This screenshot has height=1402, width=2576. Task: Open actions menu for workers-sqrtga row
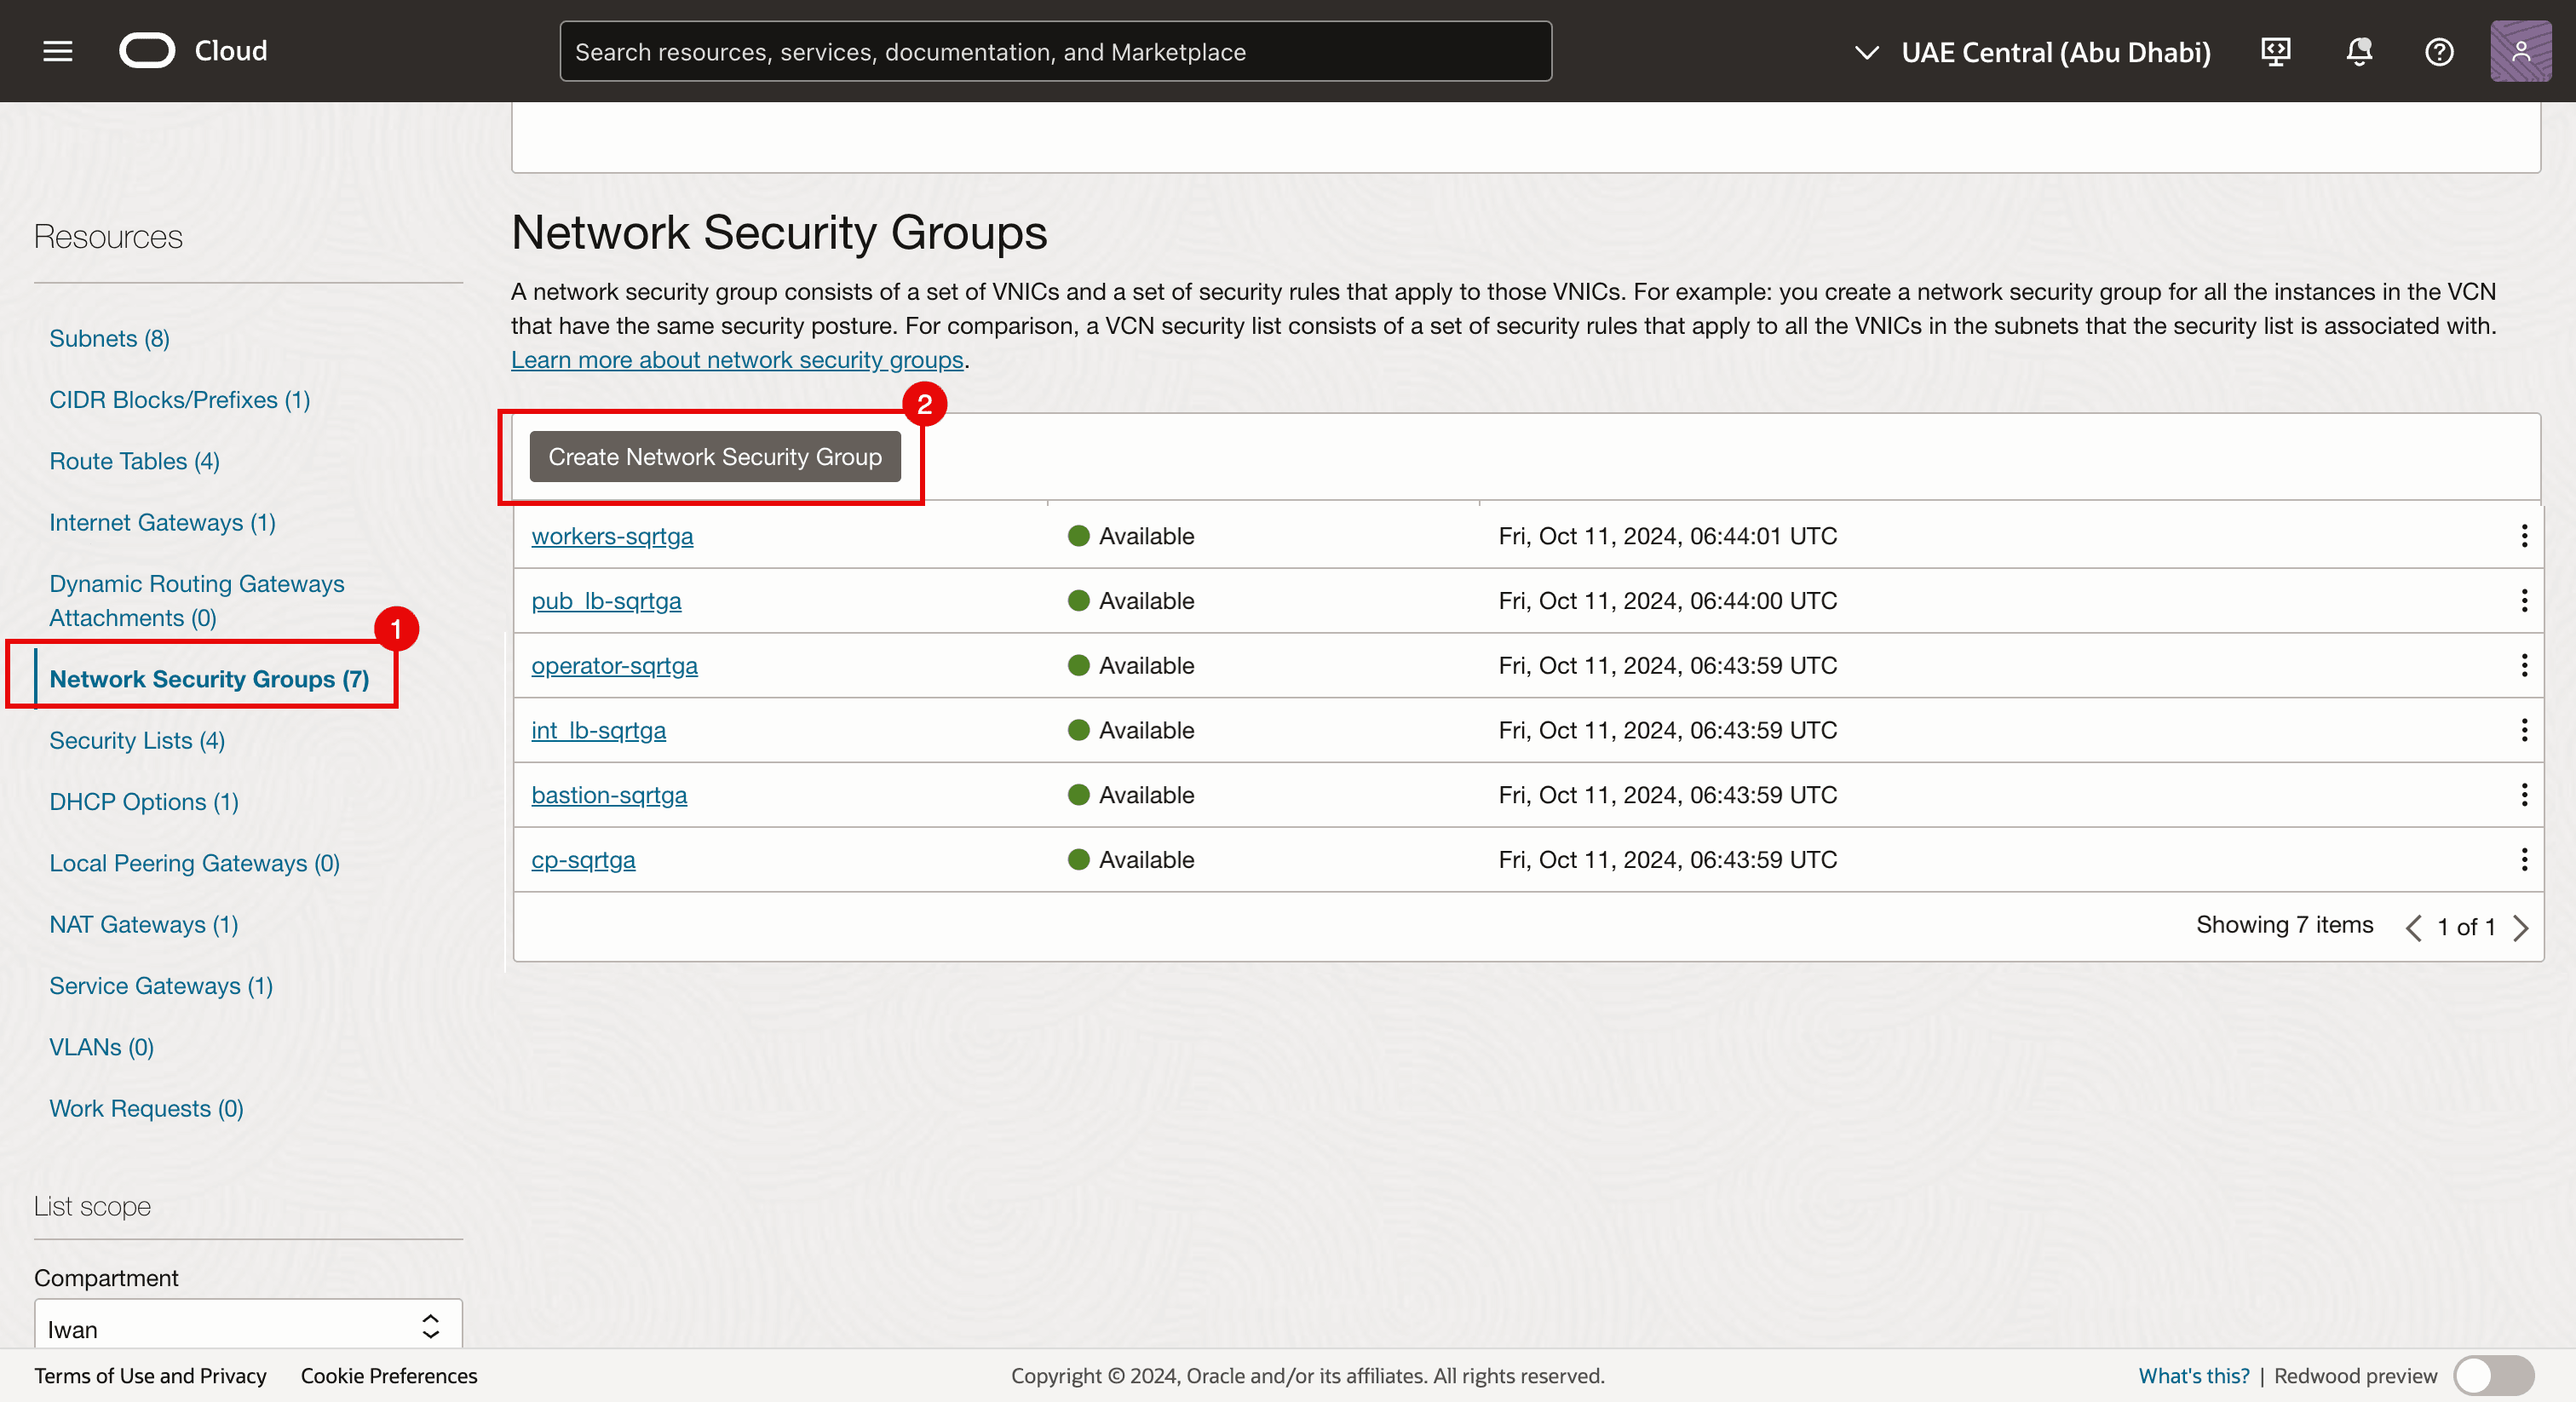pyautogui.click(x=2524, y=536)
